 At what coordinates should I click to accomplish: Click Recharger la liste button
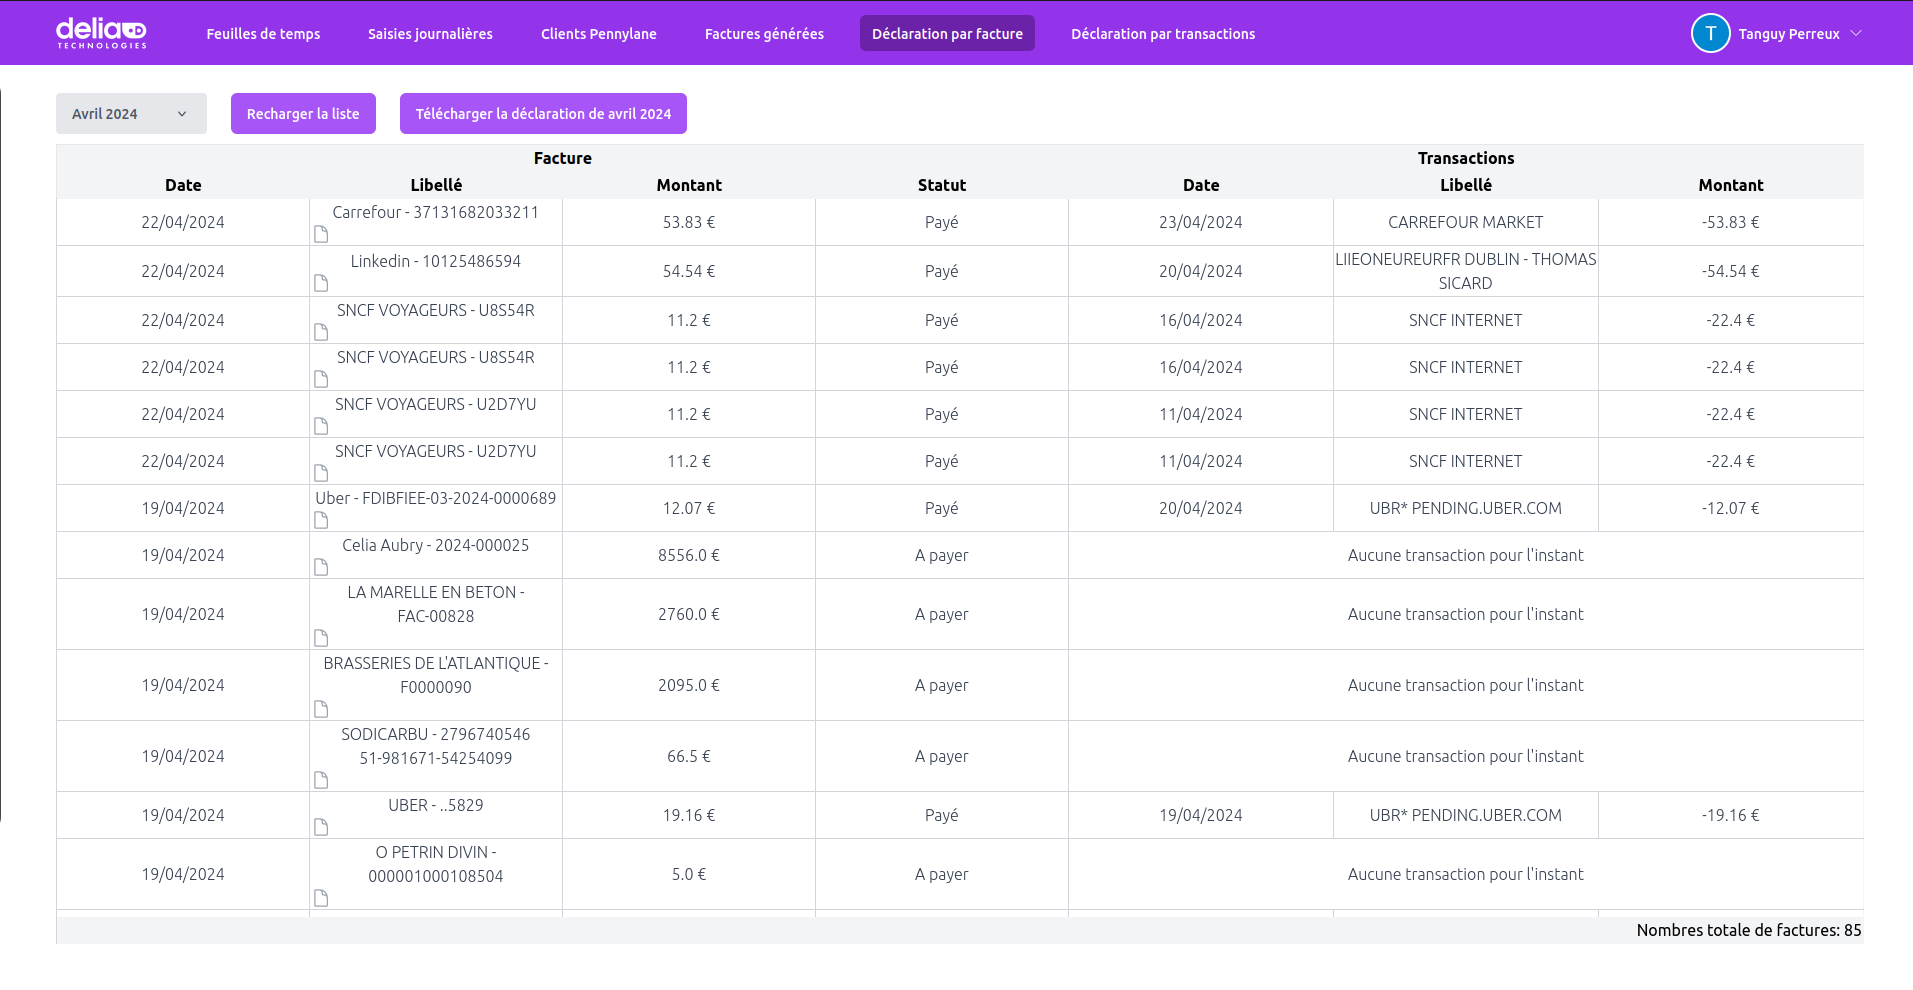click(303, 114)
